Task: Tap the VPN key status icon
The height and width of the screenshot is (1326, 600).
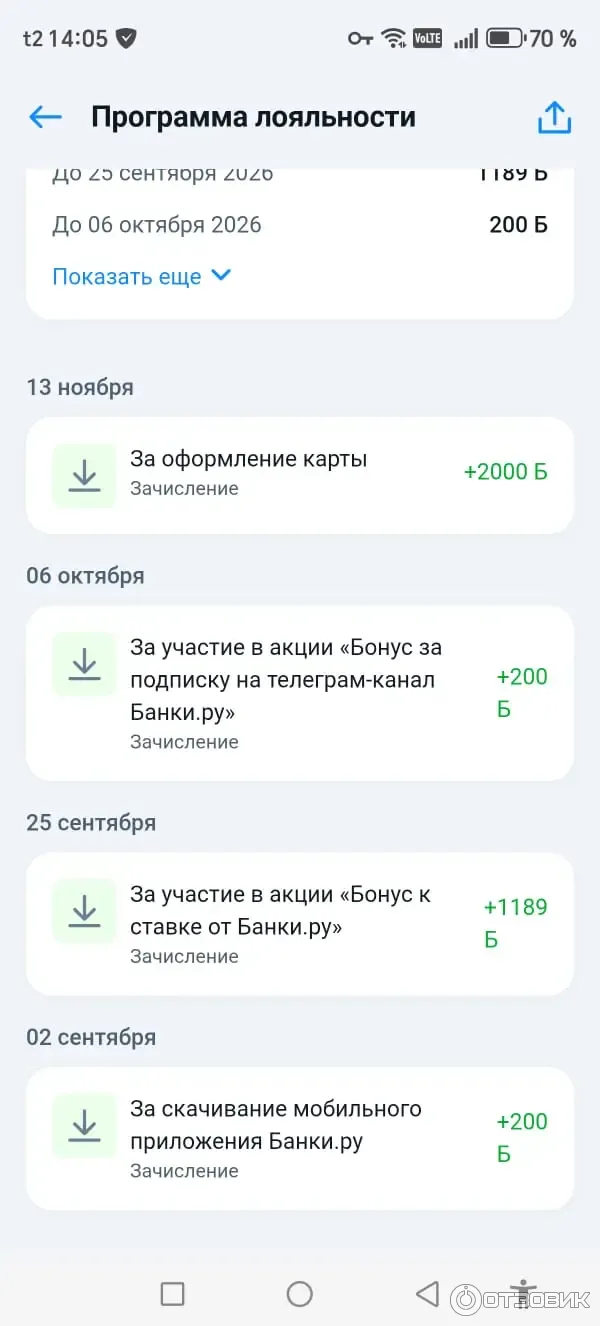Action: point(360,39)
